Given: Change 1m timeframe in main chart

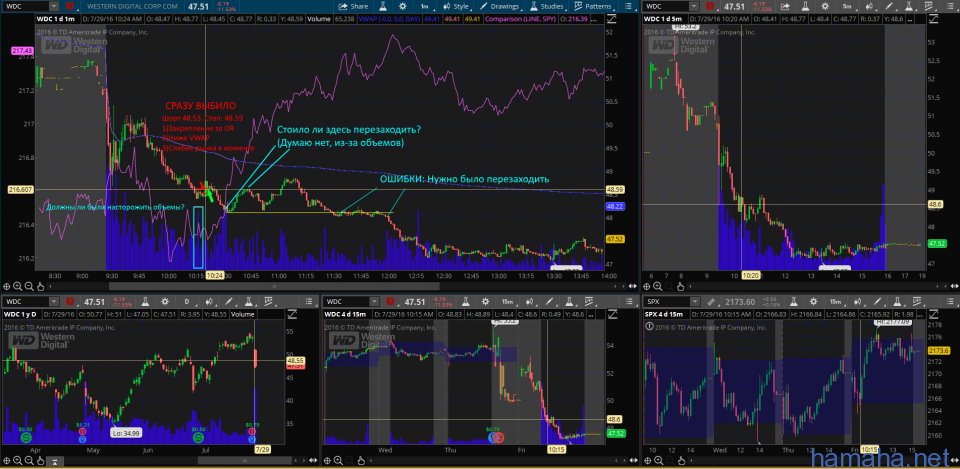Looking at the screenshot, I should pyautogui.click(x=425, y=7).
